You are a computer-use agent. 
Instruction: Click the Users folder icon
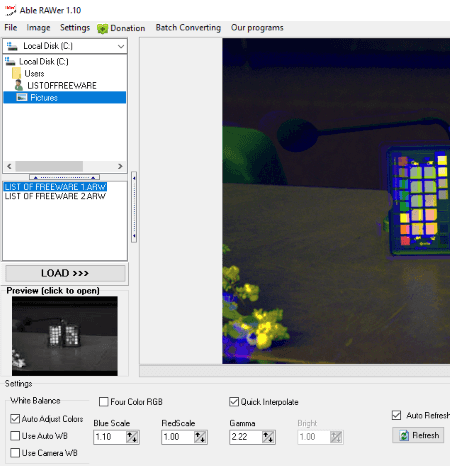point(16,73)
